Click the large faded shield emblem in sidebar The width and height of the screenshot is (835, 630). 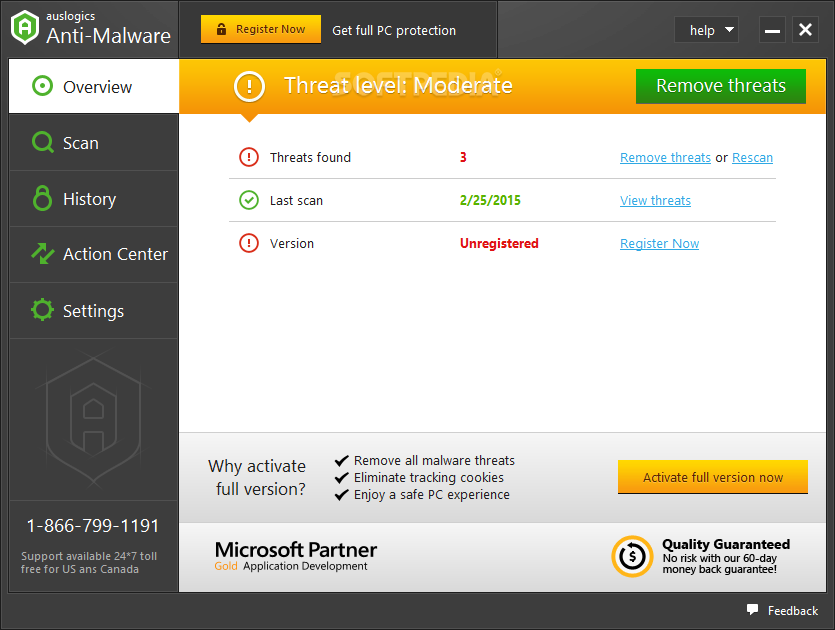coord(93,419)
